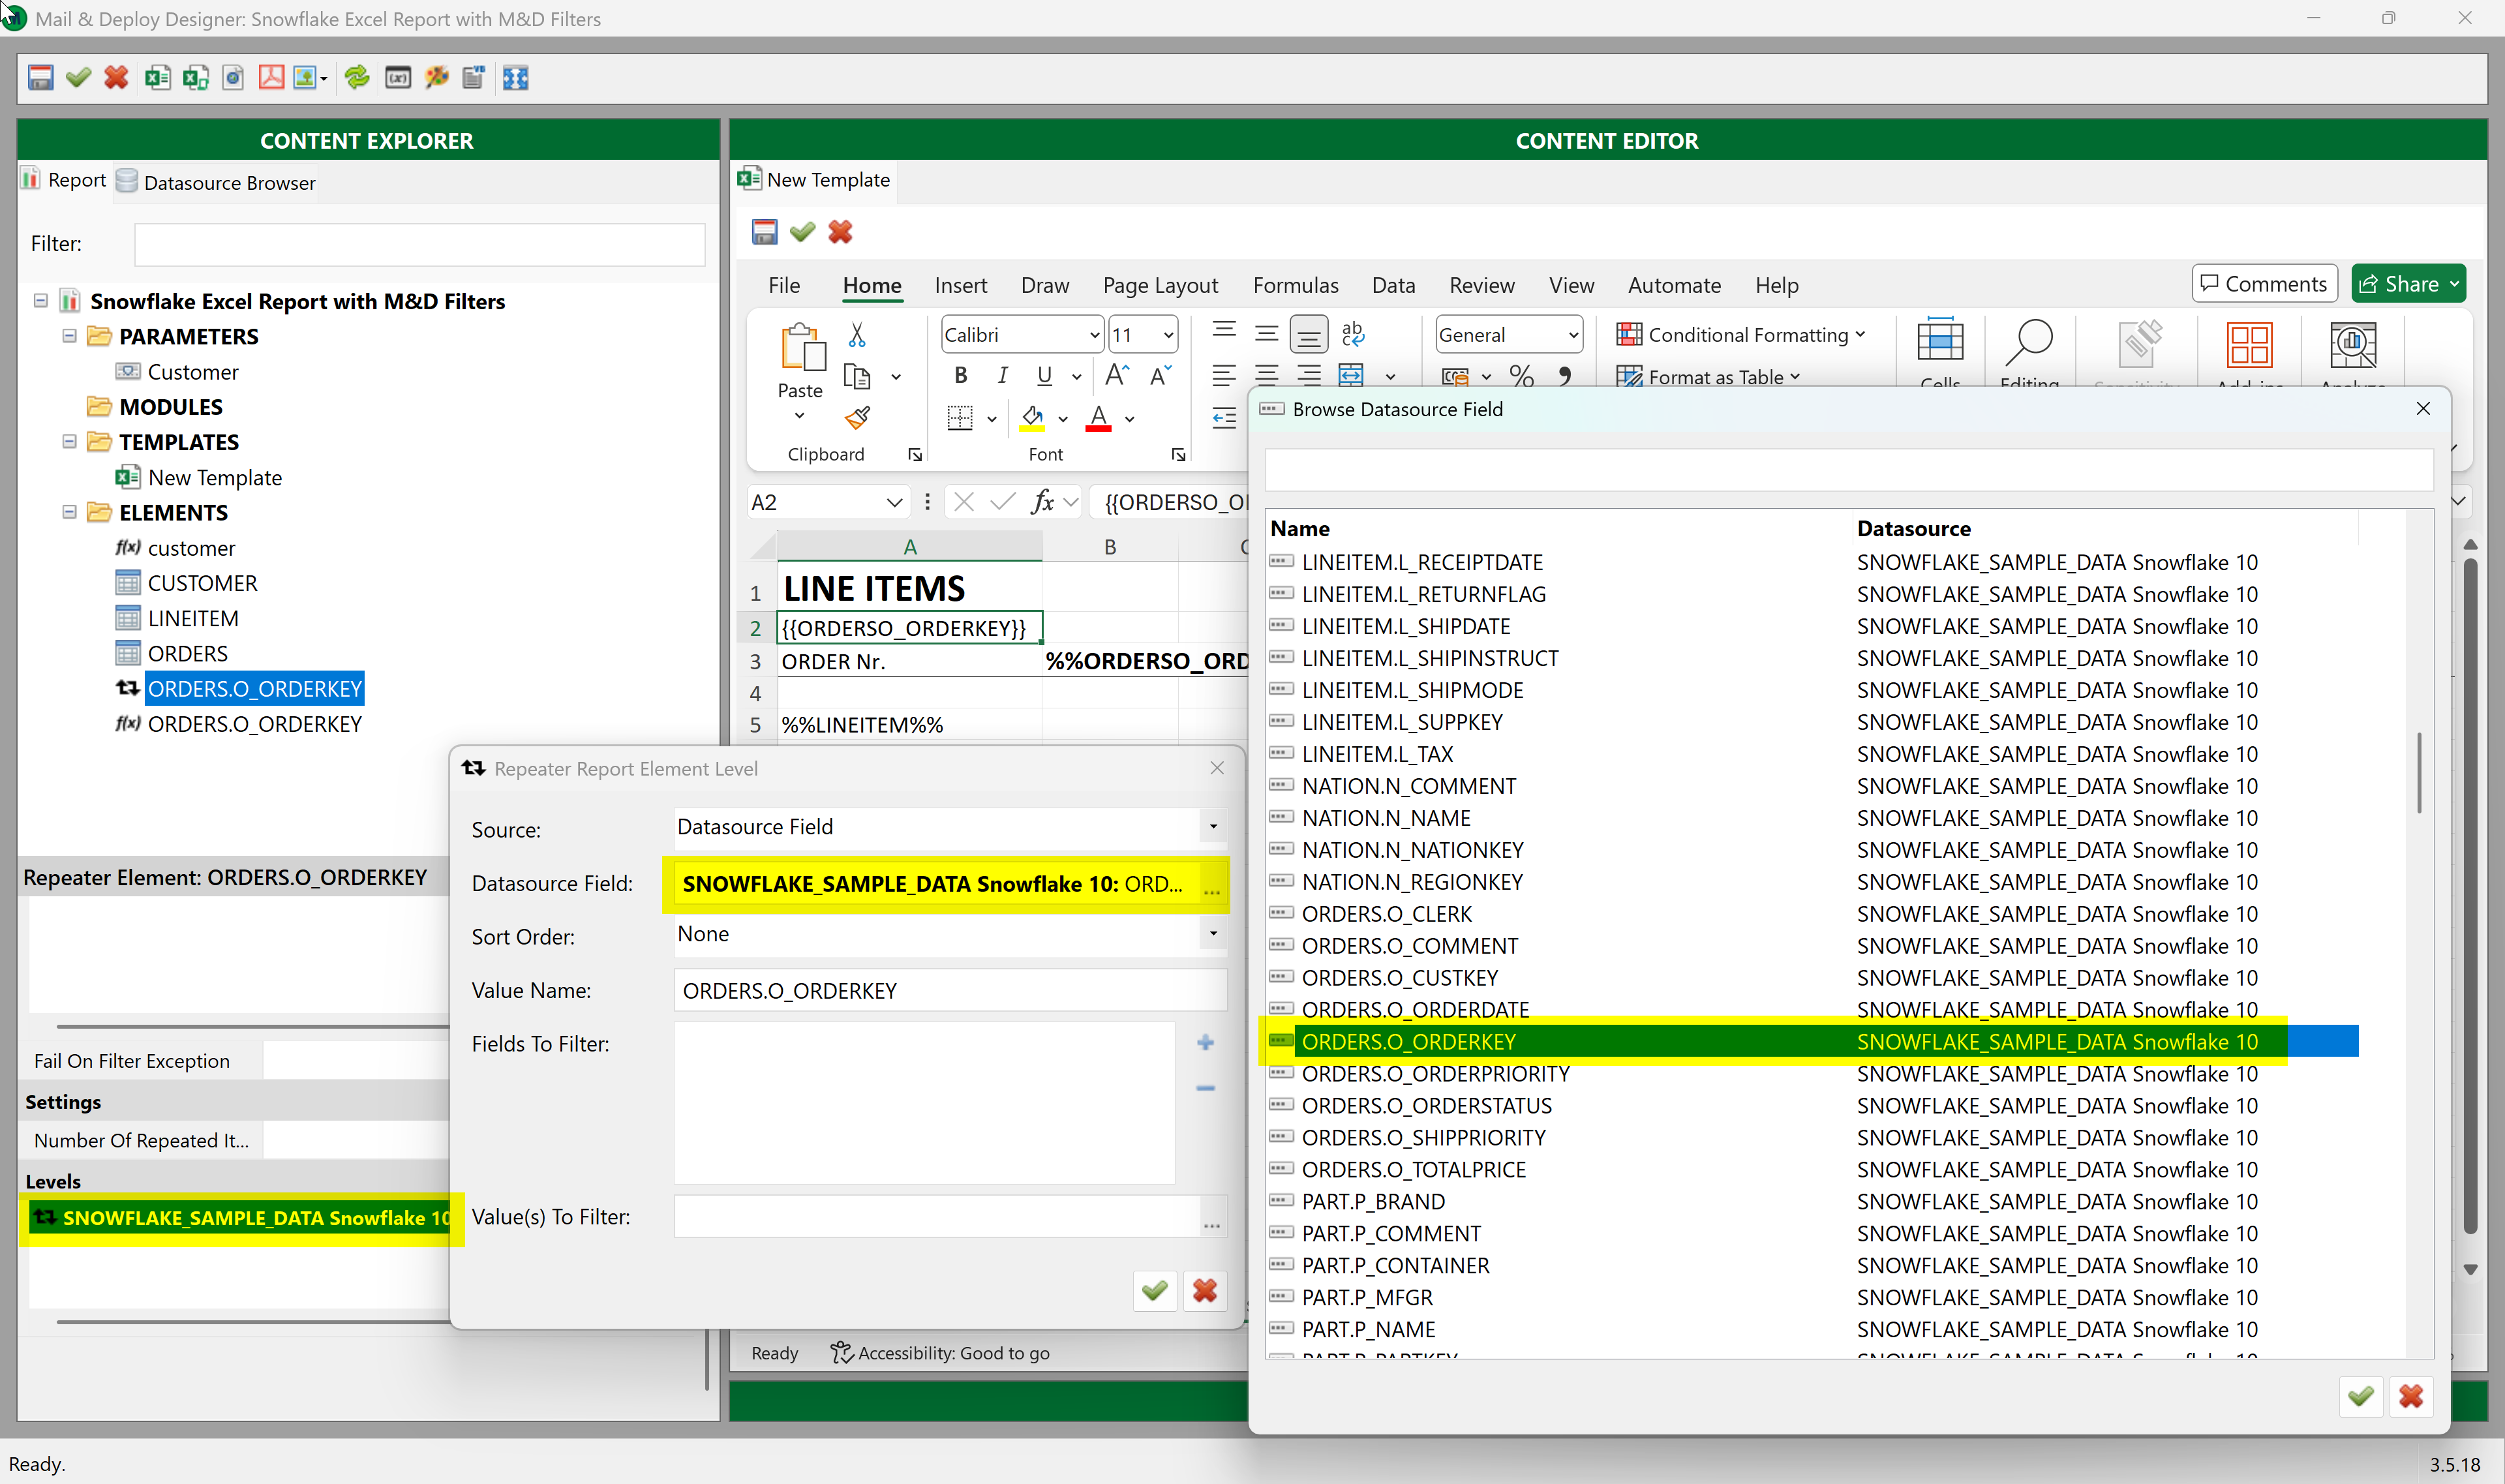2505x1484 pixels.
Task: Open the font size 11 dropdown
Action: [x=1168, y=335]
